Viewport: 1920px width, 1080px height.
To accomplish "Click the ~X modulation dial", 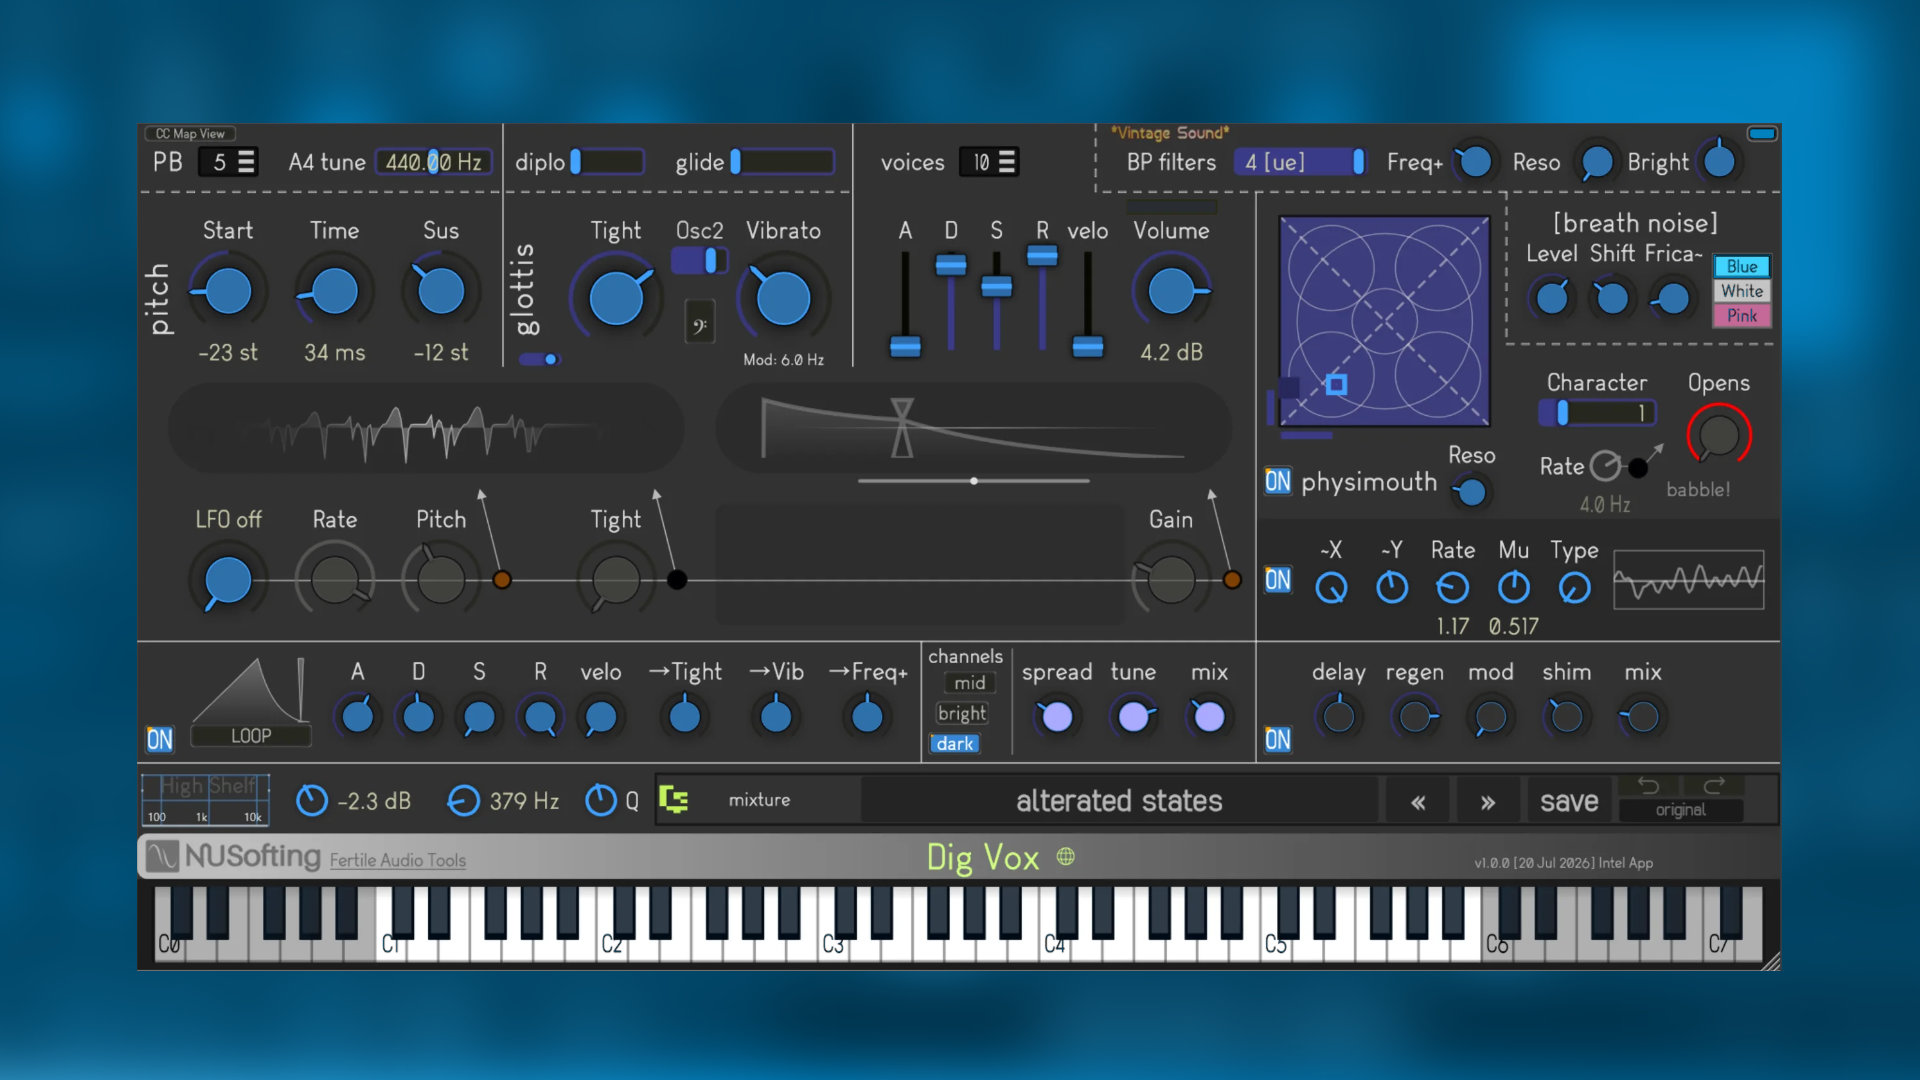I will coord(1331,588).
